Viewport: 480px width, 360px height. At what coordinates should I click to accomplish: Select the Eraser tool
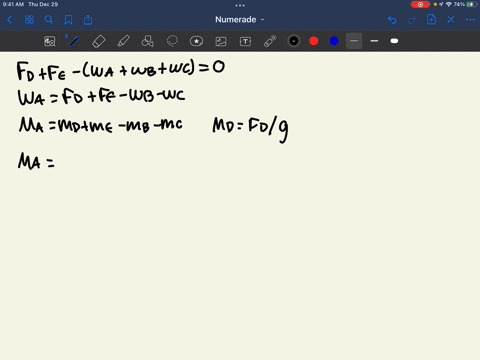pyautogui.click(x=99, y=41)
